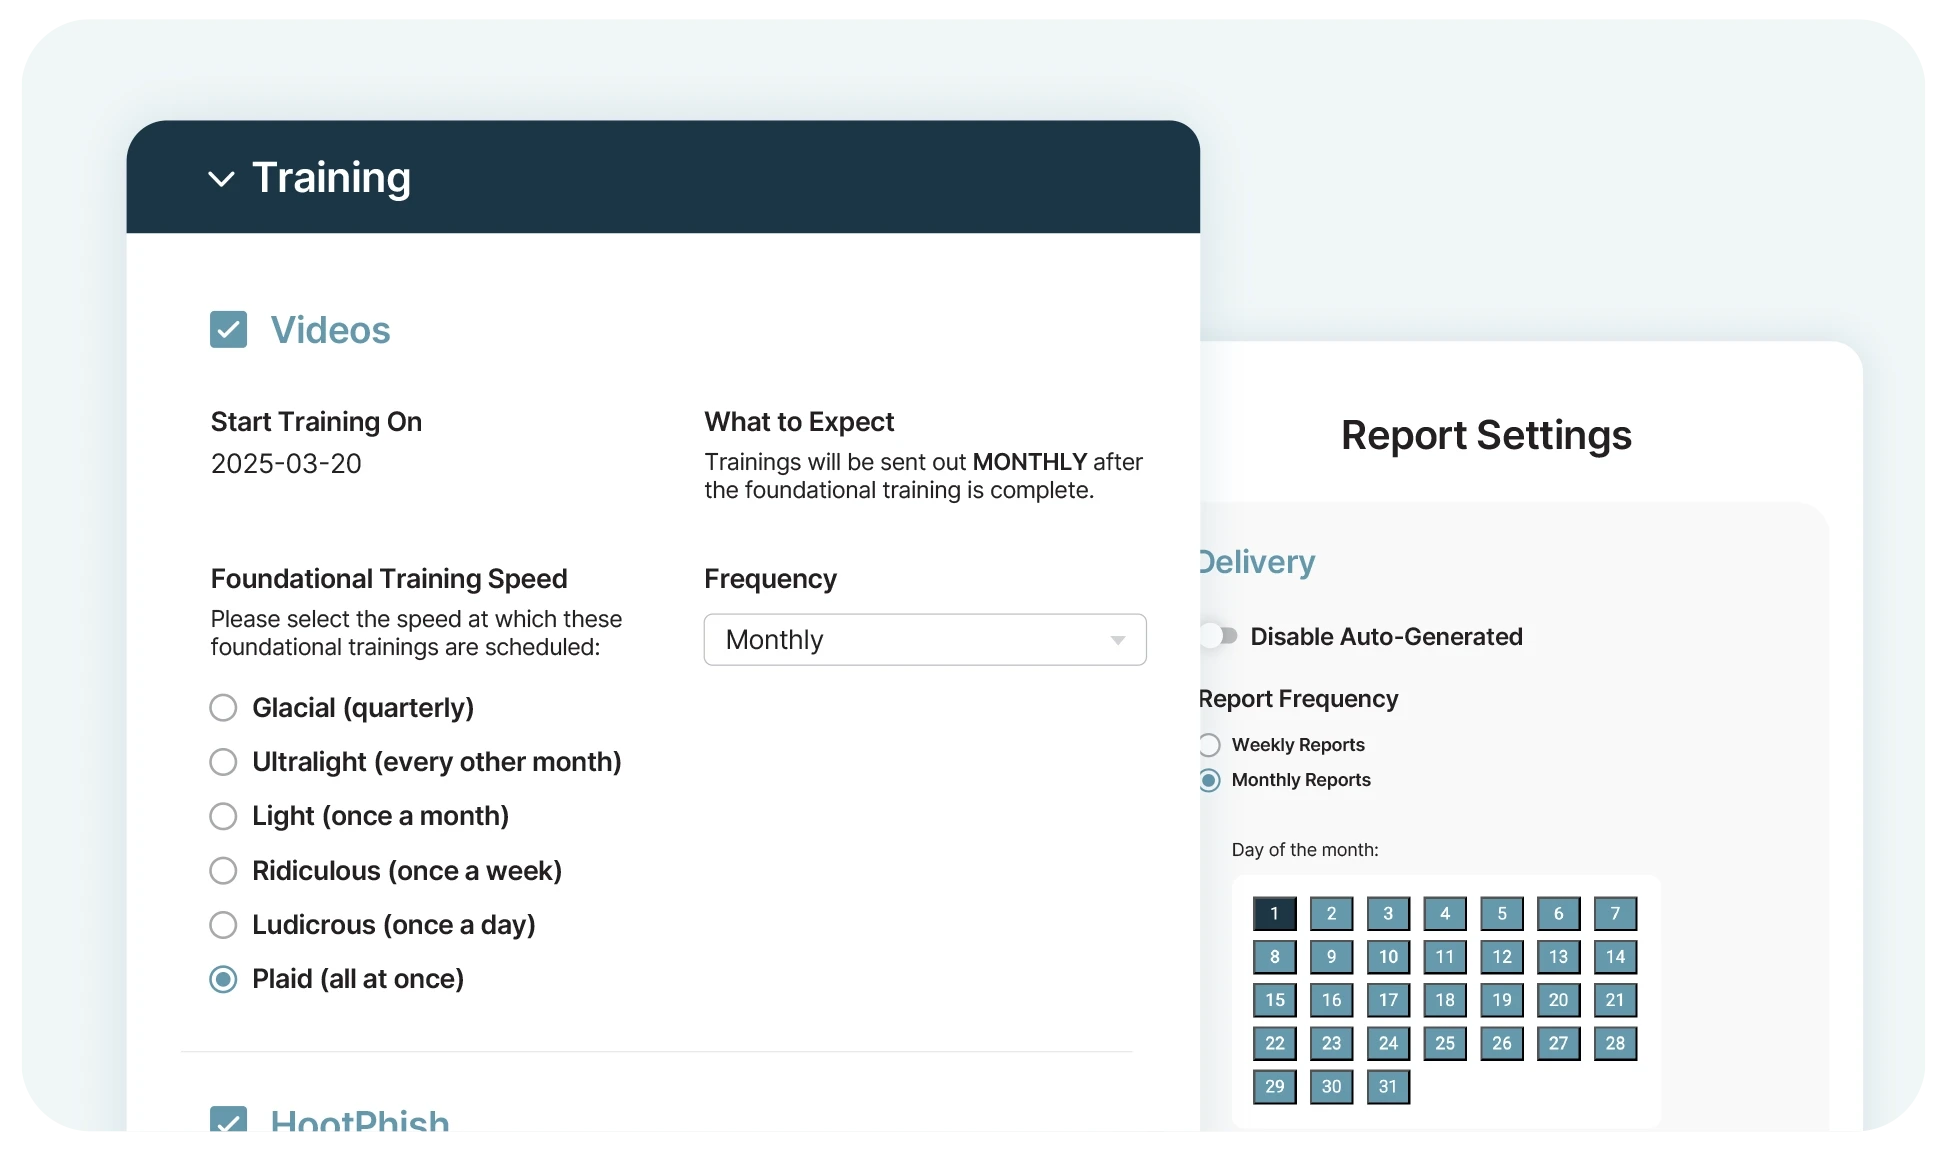Click the 'Report Frequency' label
The image size is (1946, 1157).
(x=1299, y=699)
